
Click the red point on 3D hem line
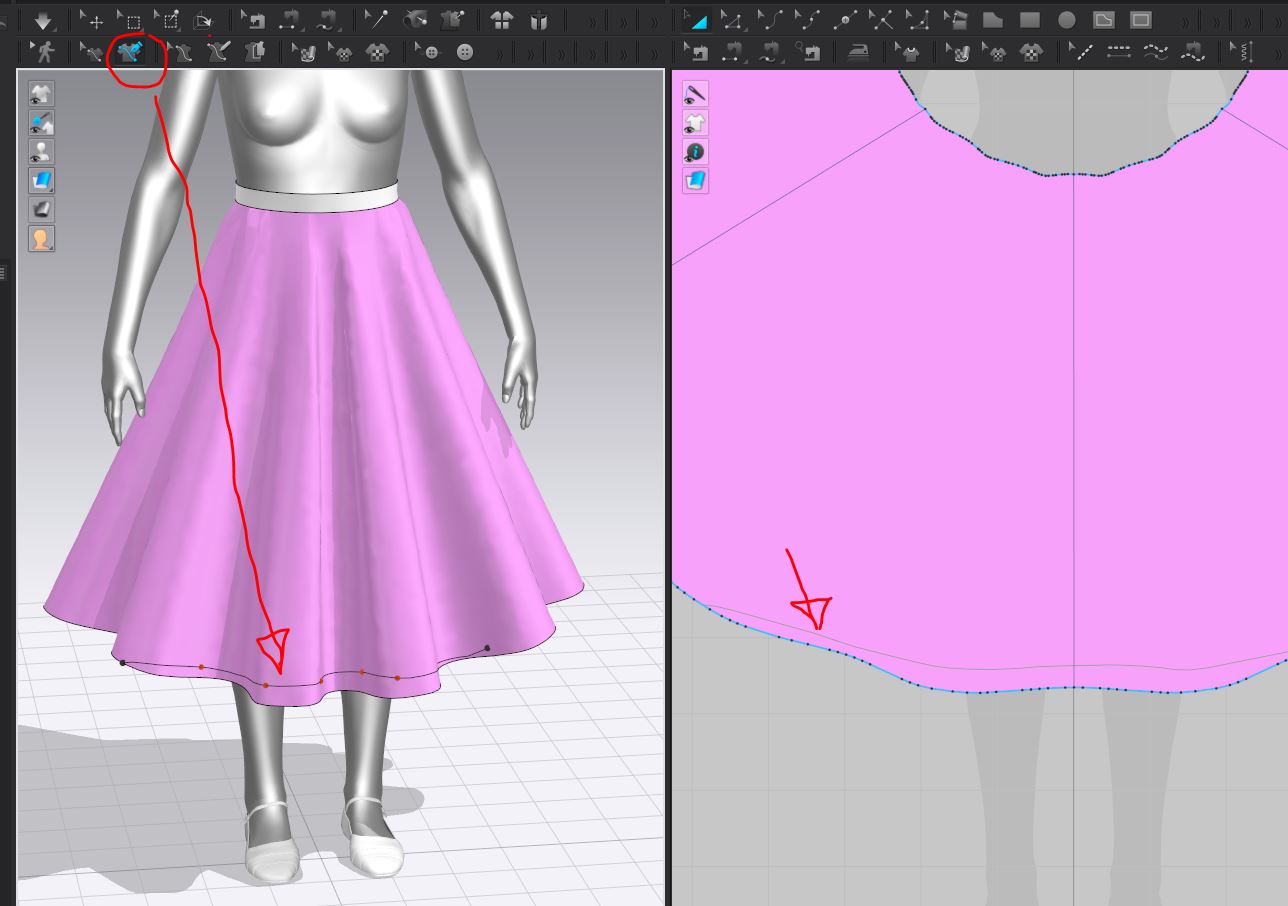tap(265, 685)
